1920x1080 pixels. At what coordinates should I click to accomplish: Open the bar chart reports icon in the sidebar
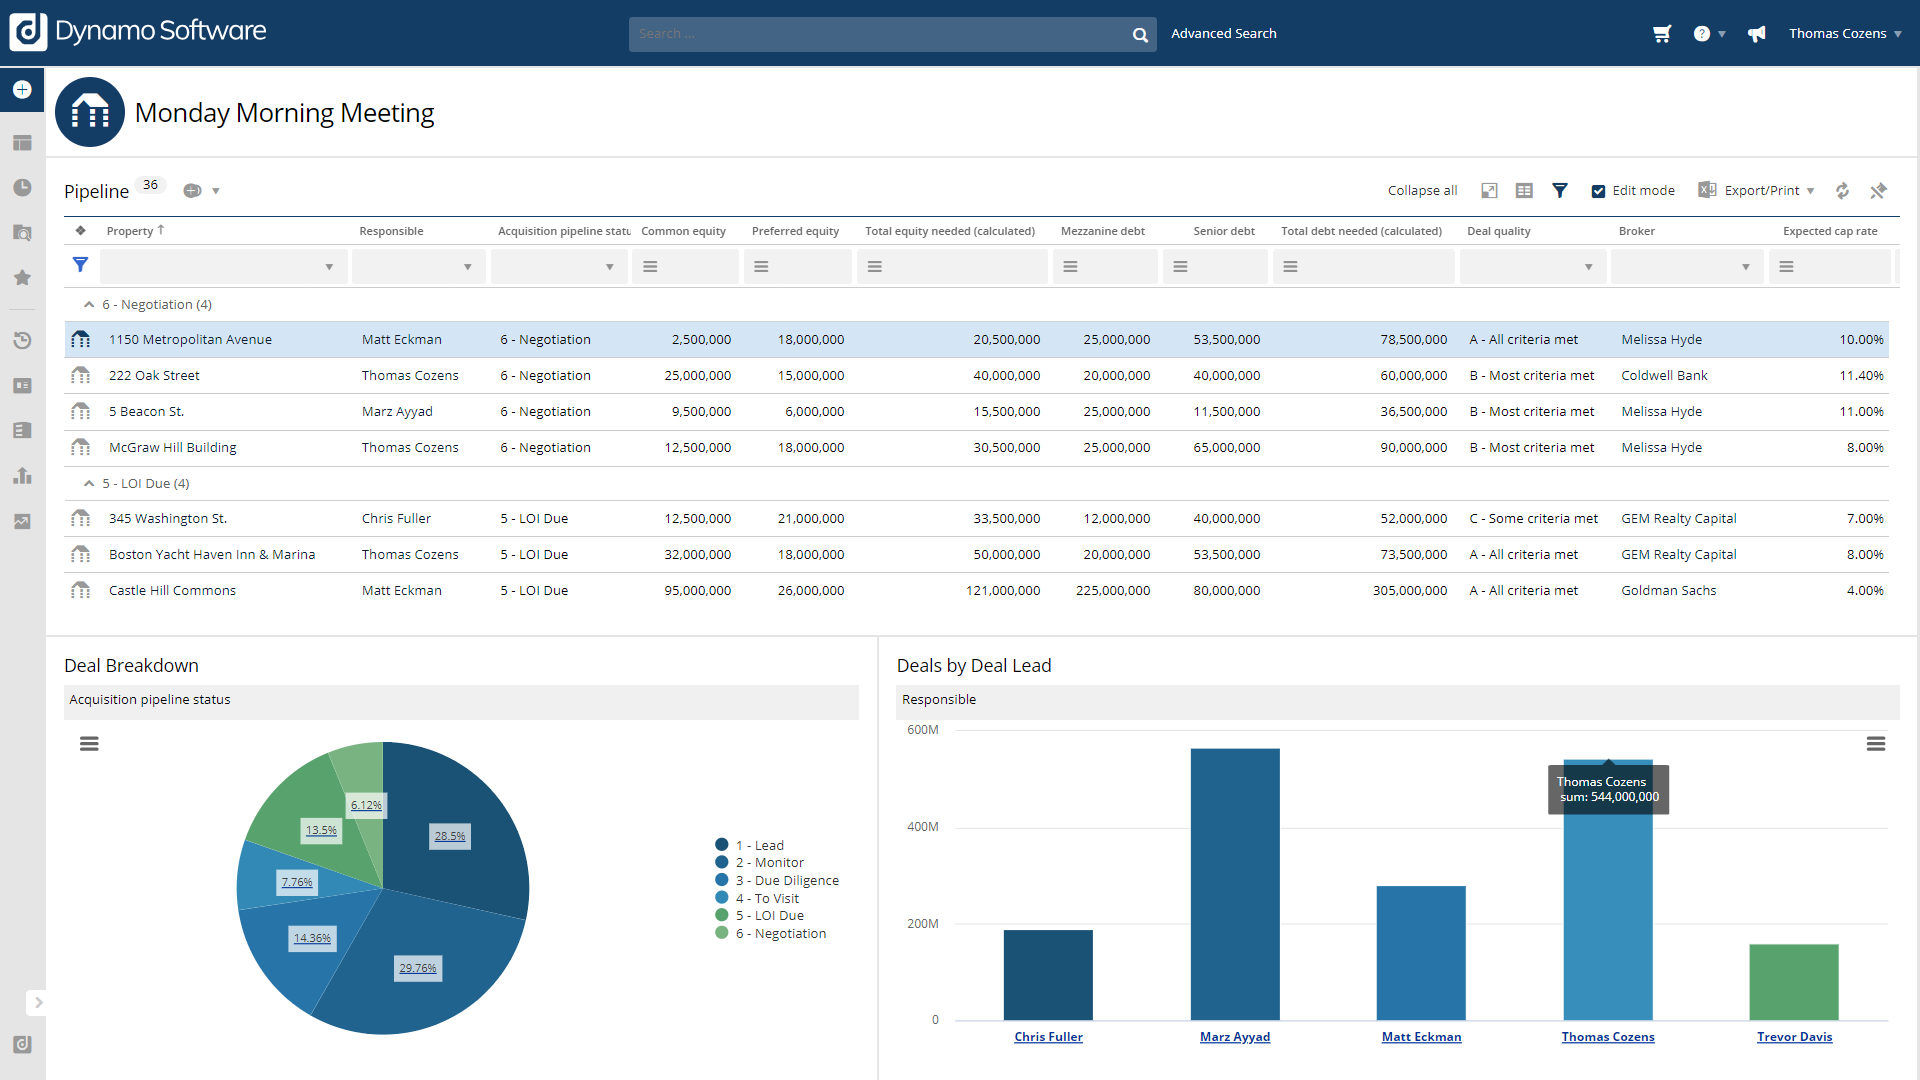(x=21, y=476)
